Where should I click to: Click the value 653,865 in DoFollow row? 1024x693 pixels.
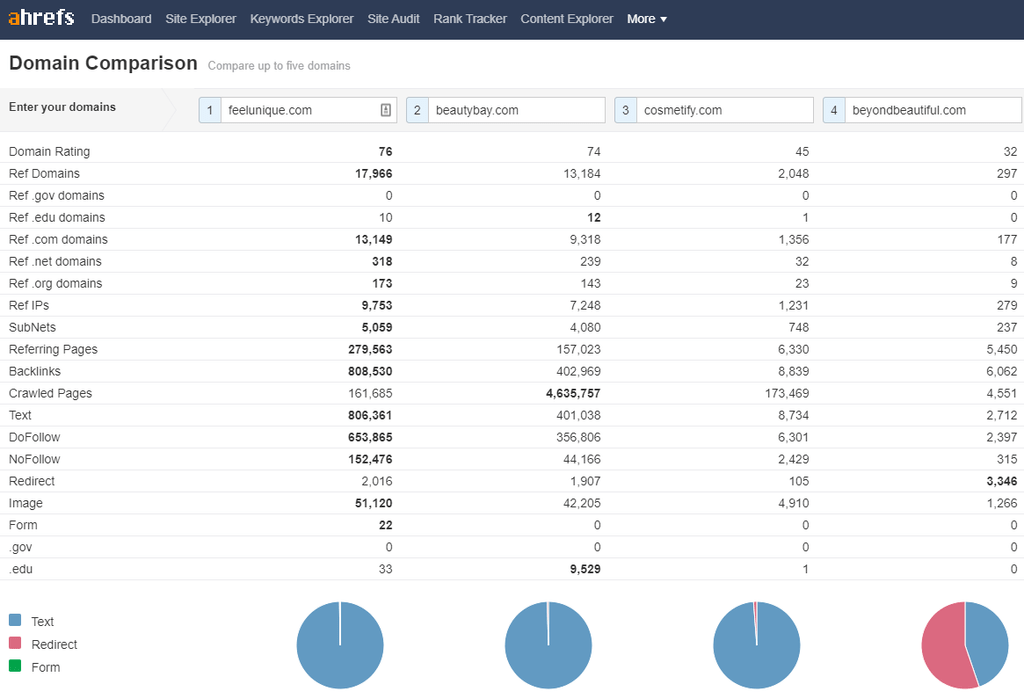coord(370,437)
